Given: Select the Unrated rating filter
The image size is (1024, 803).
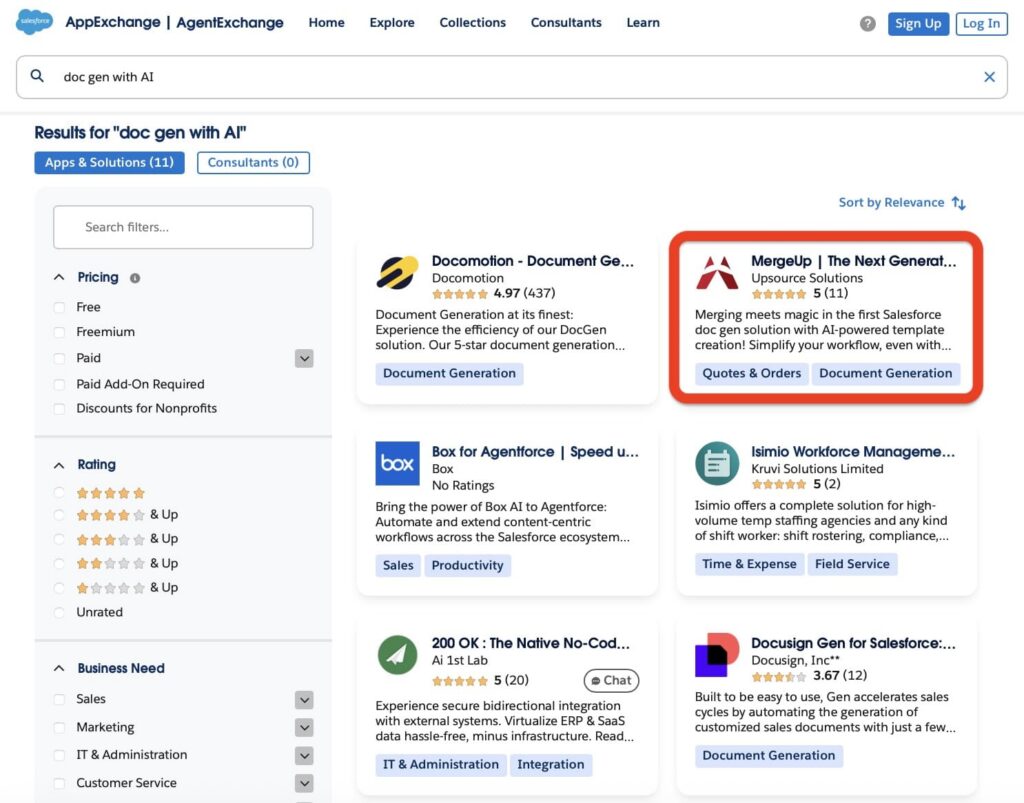Looking at the screenshot, I should [59, 612].
